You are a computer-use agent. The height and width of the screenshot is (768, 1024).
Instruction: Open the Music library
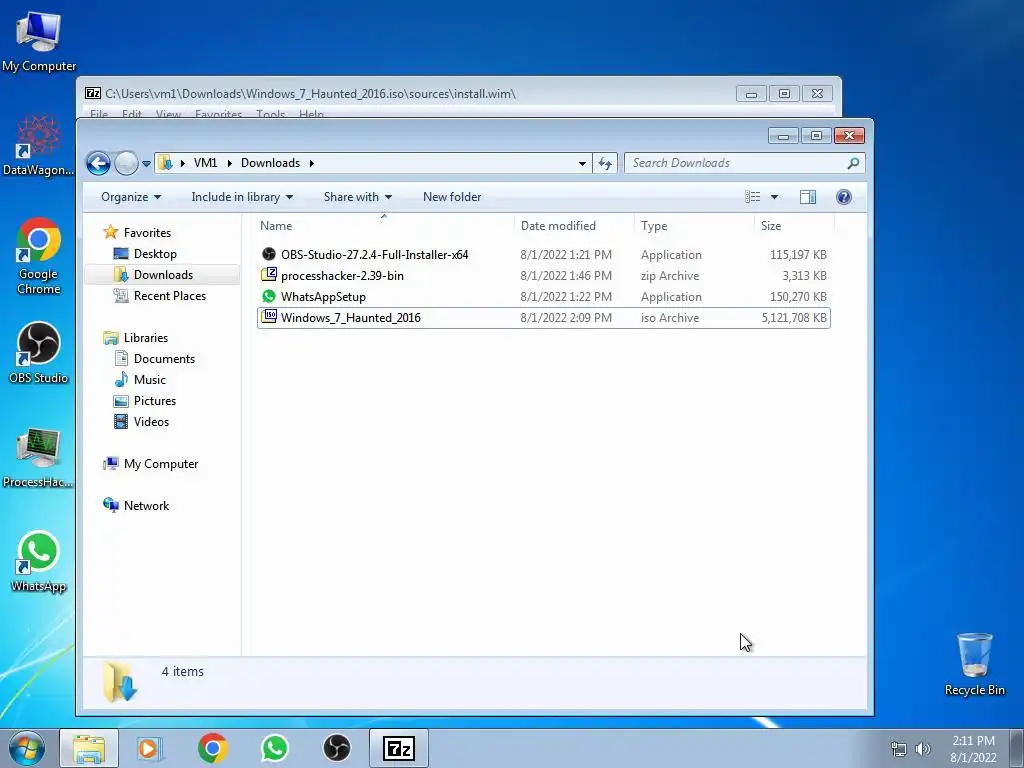pyautogui.click(x=150, y=379)
